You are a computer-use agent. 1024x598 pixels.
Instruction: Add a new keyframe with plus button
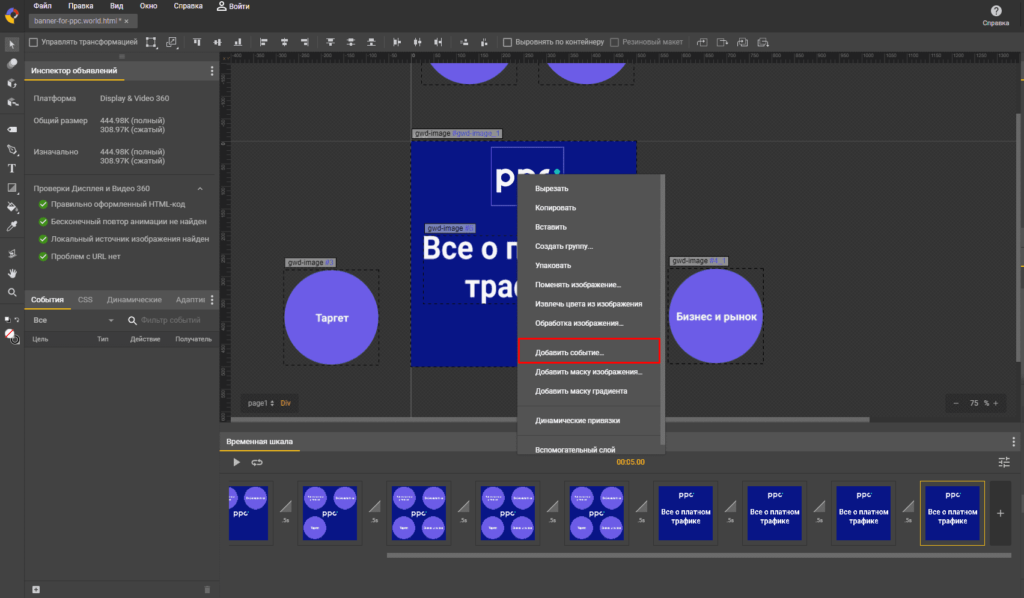[x=1000, y=512]
